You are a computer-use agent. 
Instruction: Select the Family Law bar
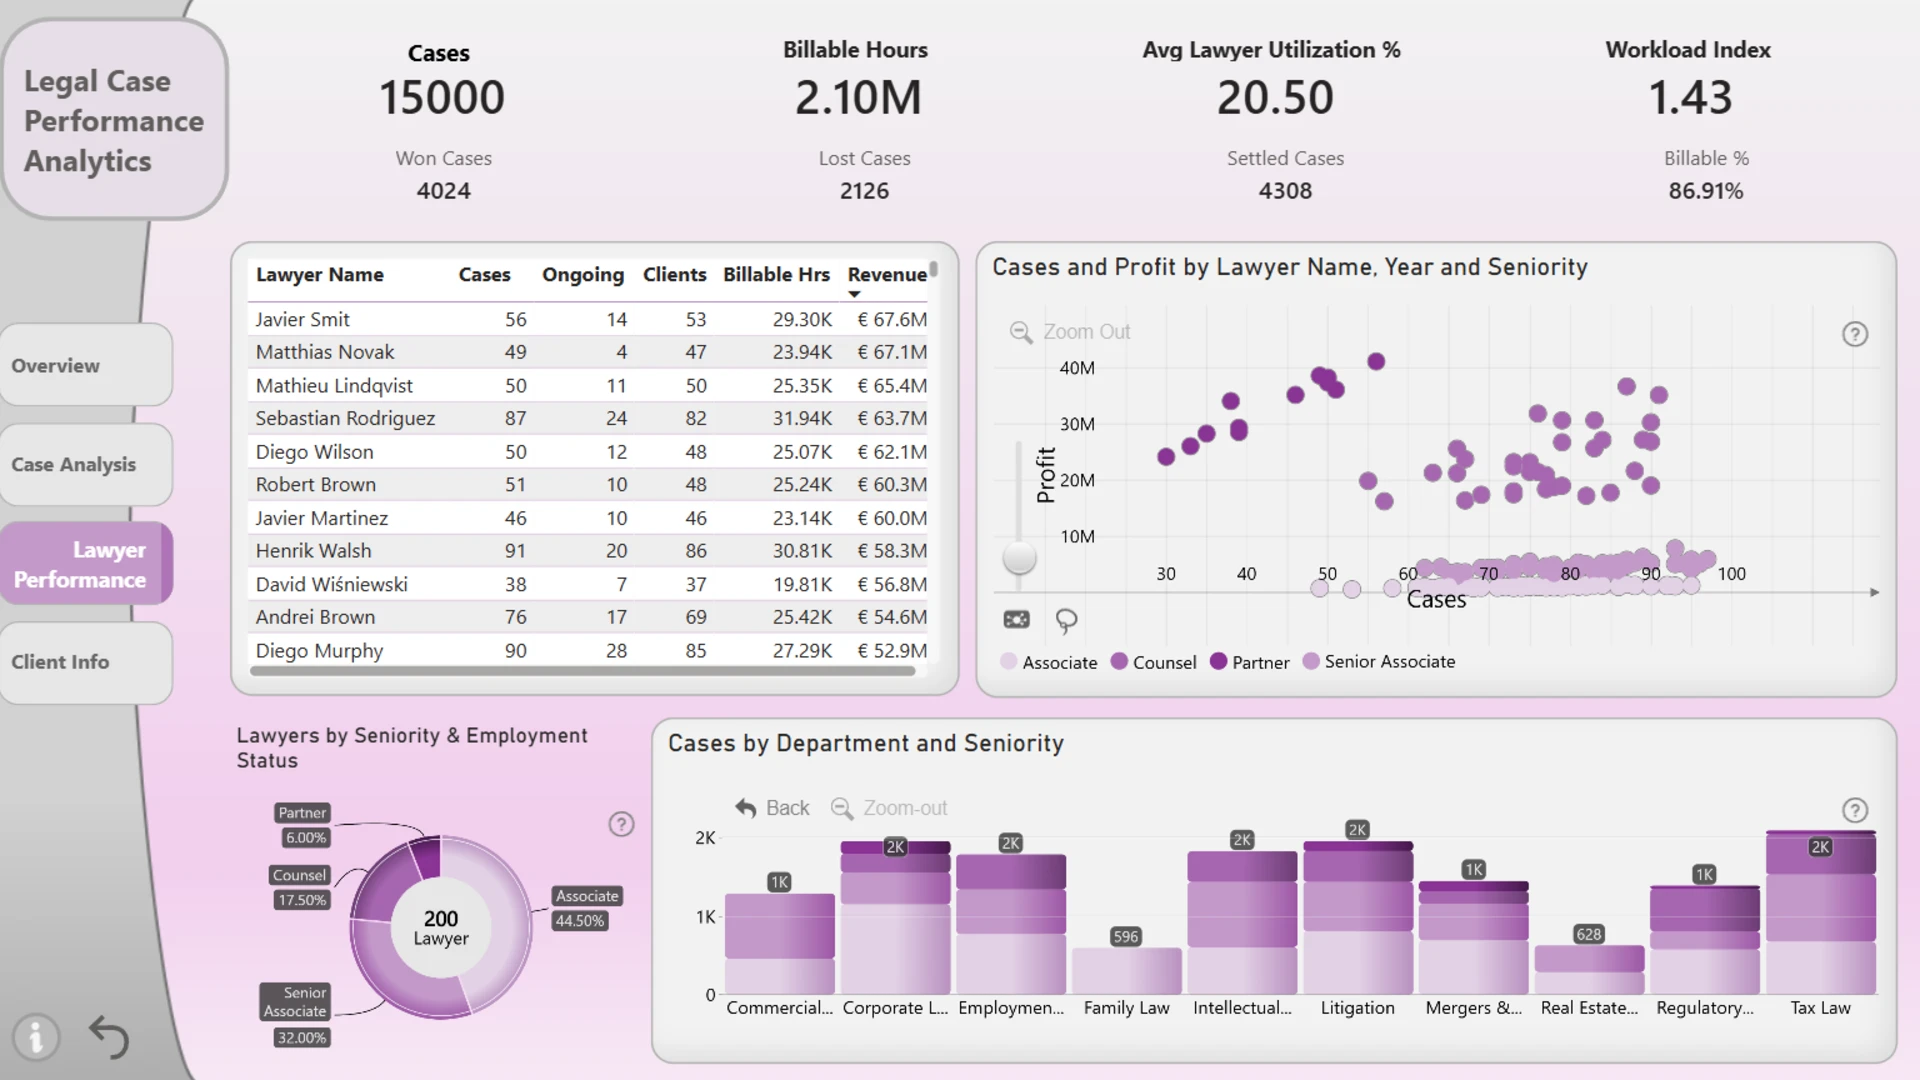pyautogui.click(x=1126, y=971)
